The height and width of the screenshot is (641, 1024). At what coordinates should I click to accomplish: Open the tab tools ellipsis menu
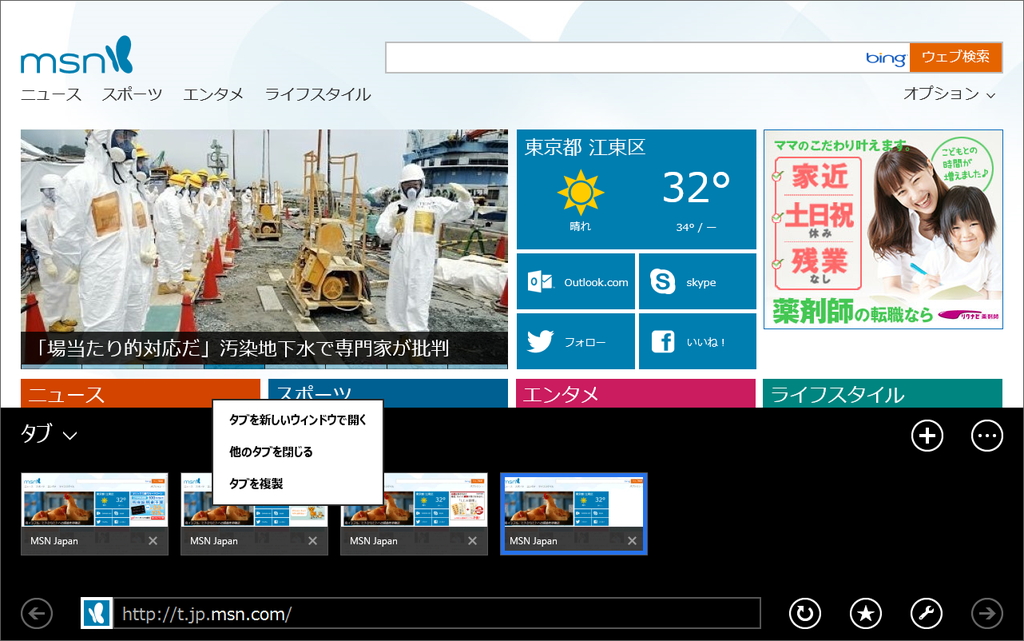click(x=987, y=436)
